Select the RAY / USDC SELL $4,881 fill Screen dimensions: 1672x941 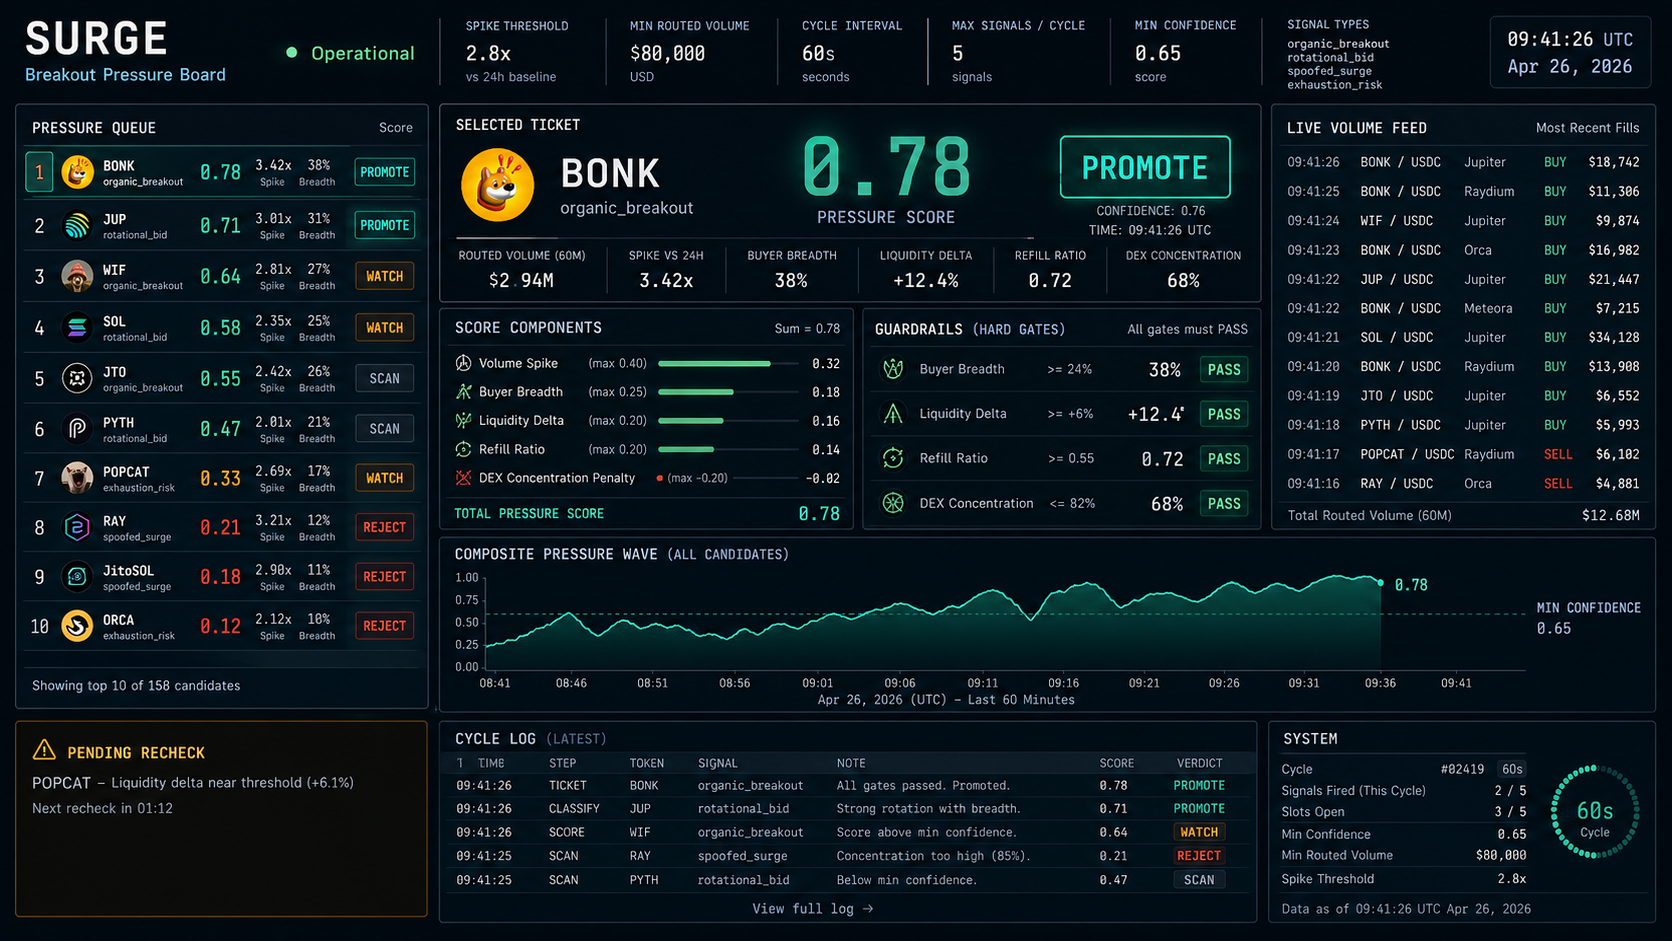click(x=1463, y=484)
